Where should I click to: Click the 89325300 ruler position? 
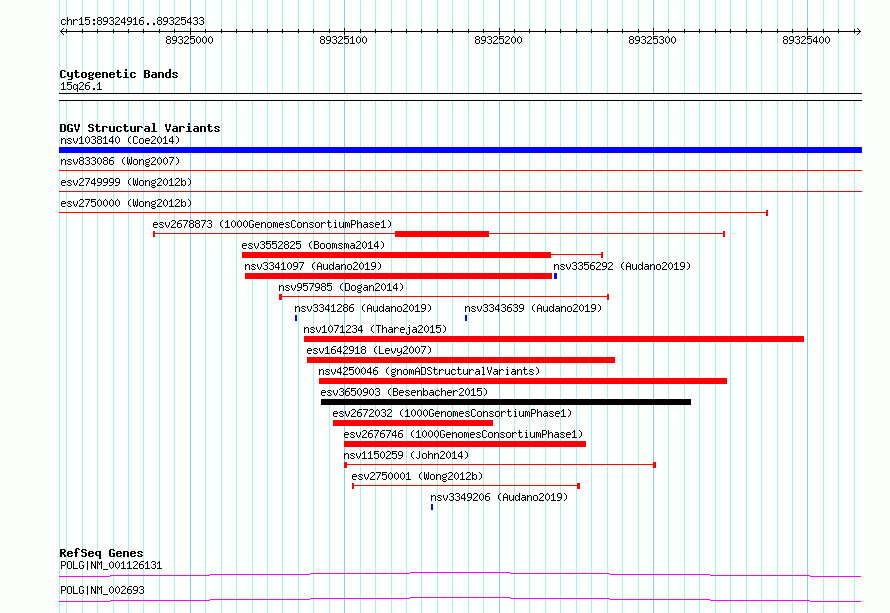pos(652,40)
